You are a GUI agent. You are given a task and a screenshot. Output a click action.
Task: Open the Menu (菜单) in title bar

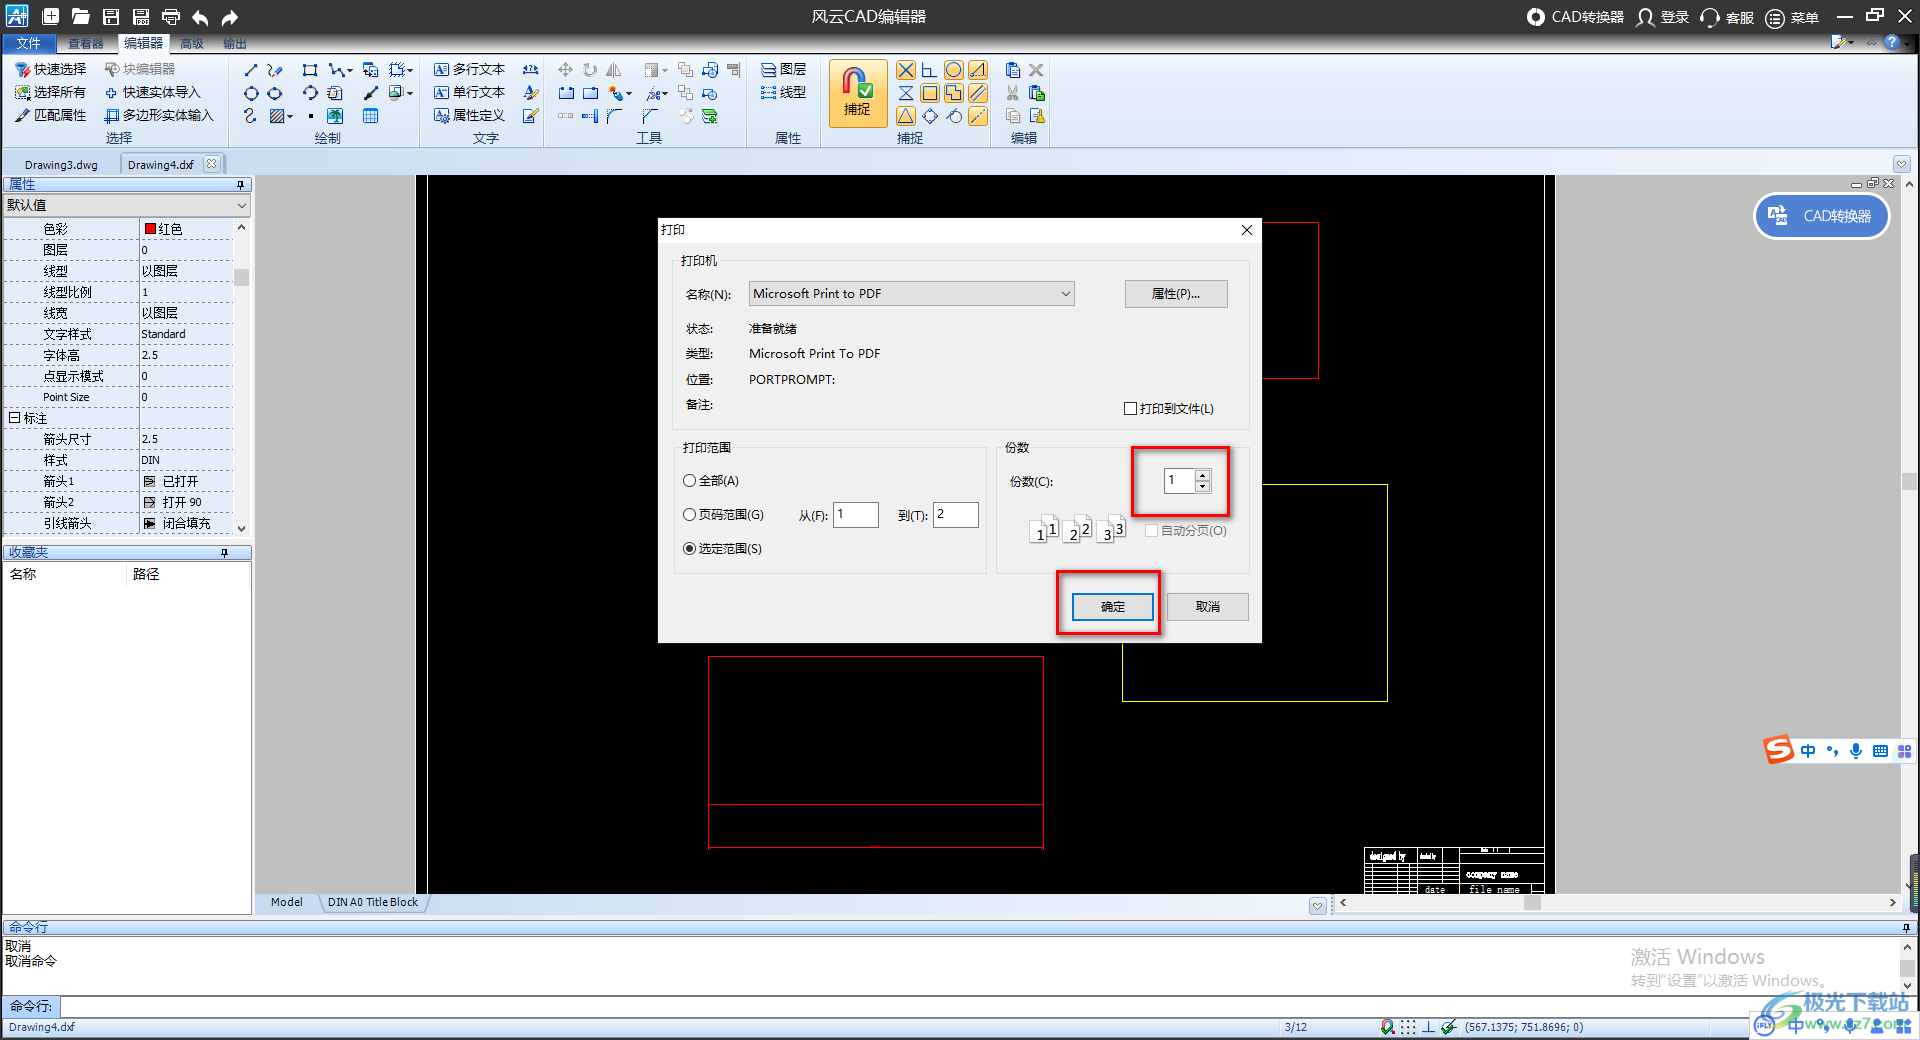point(1793,17)
